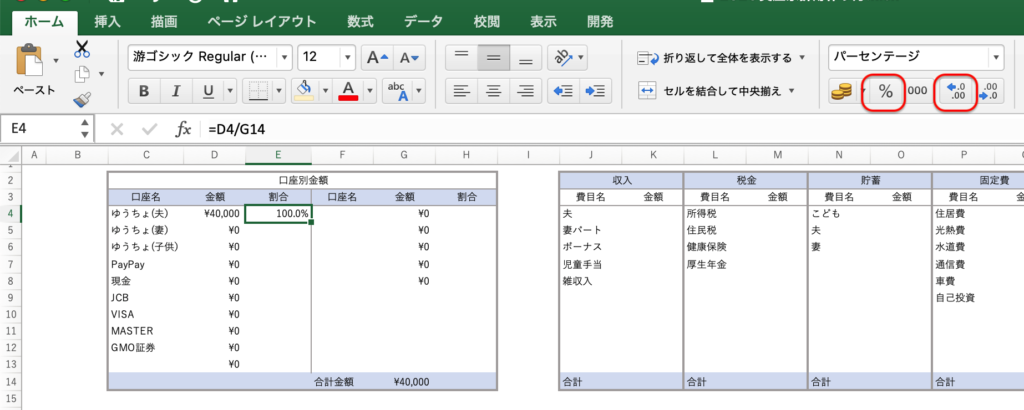Image resolution: width=1024 pixels, height=410 pixels.
Task: Click the percent style button
Action: click(886, 91)
